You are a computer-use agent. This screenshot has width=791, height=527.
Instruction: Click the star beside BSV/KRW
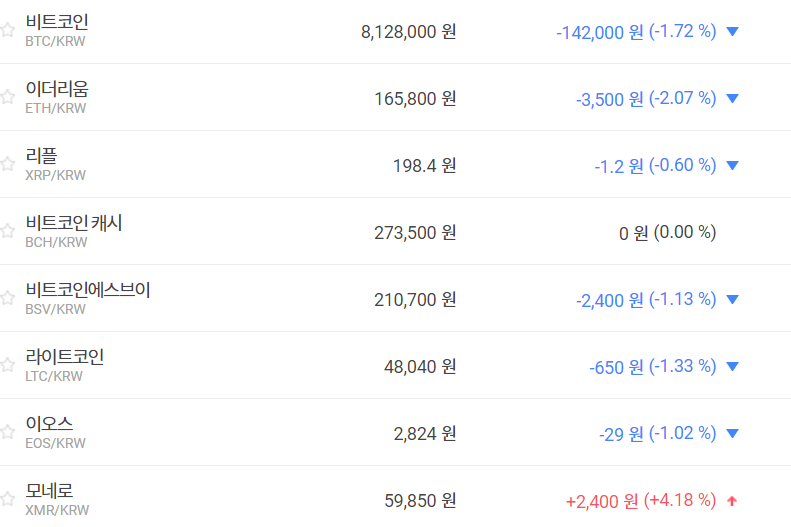tap(8, 298)
